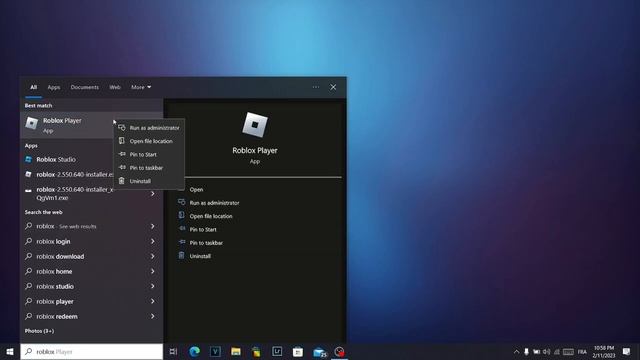Click the touch keyboard tray icon

(568, 351)
